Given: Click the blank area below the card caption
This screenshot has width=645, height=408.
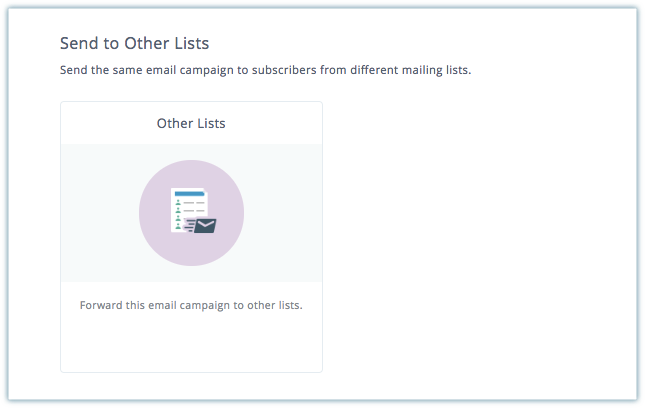Looking at the screenshot, I should (x=191, y=345).
